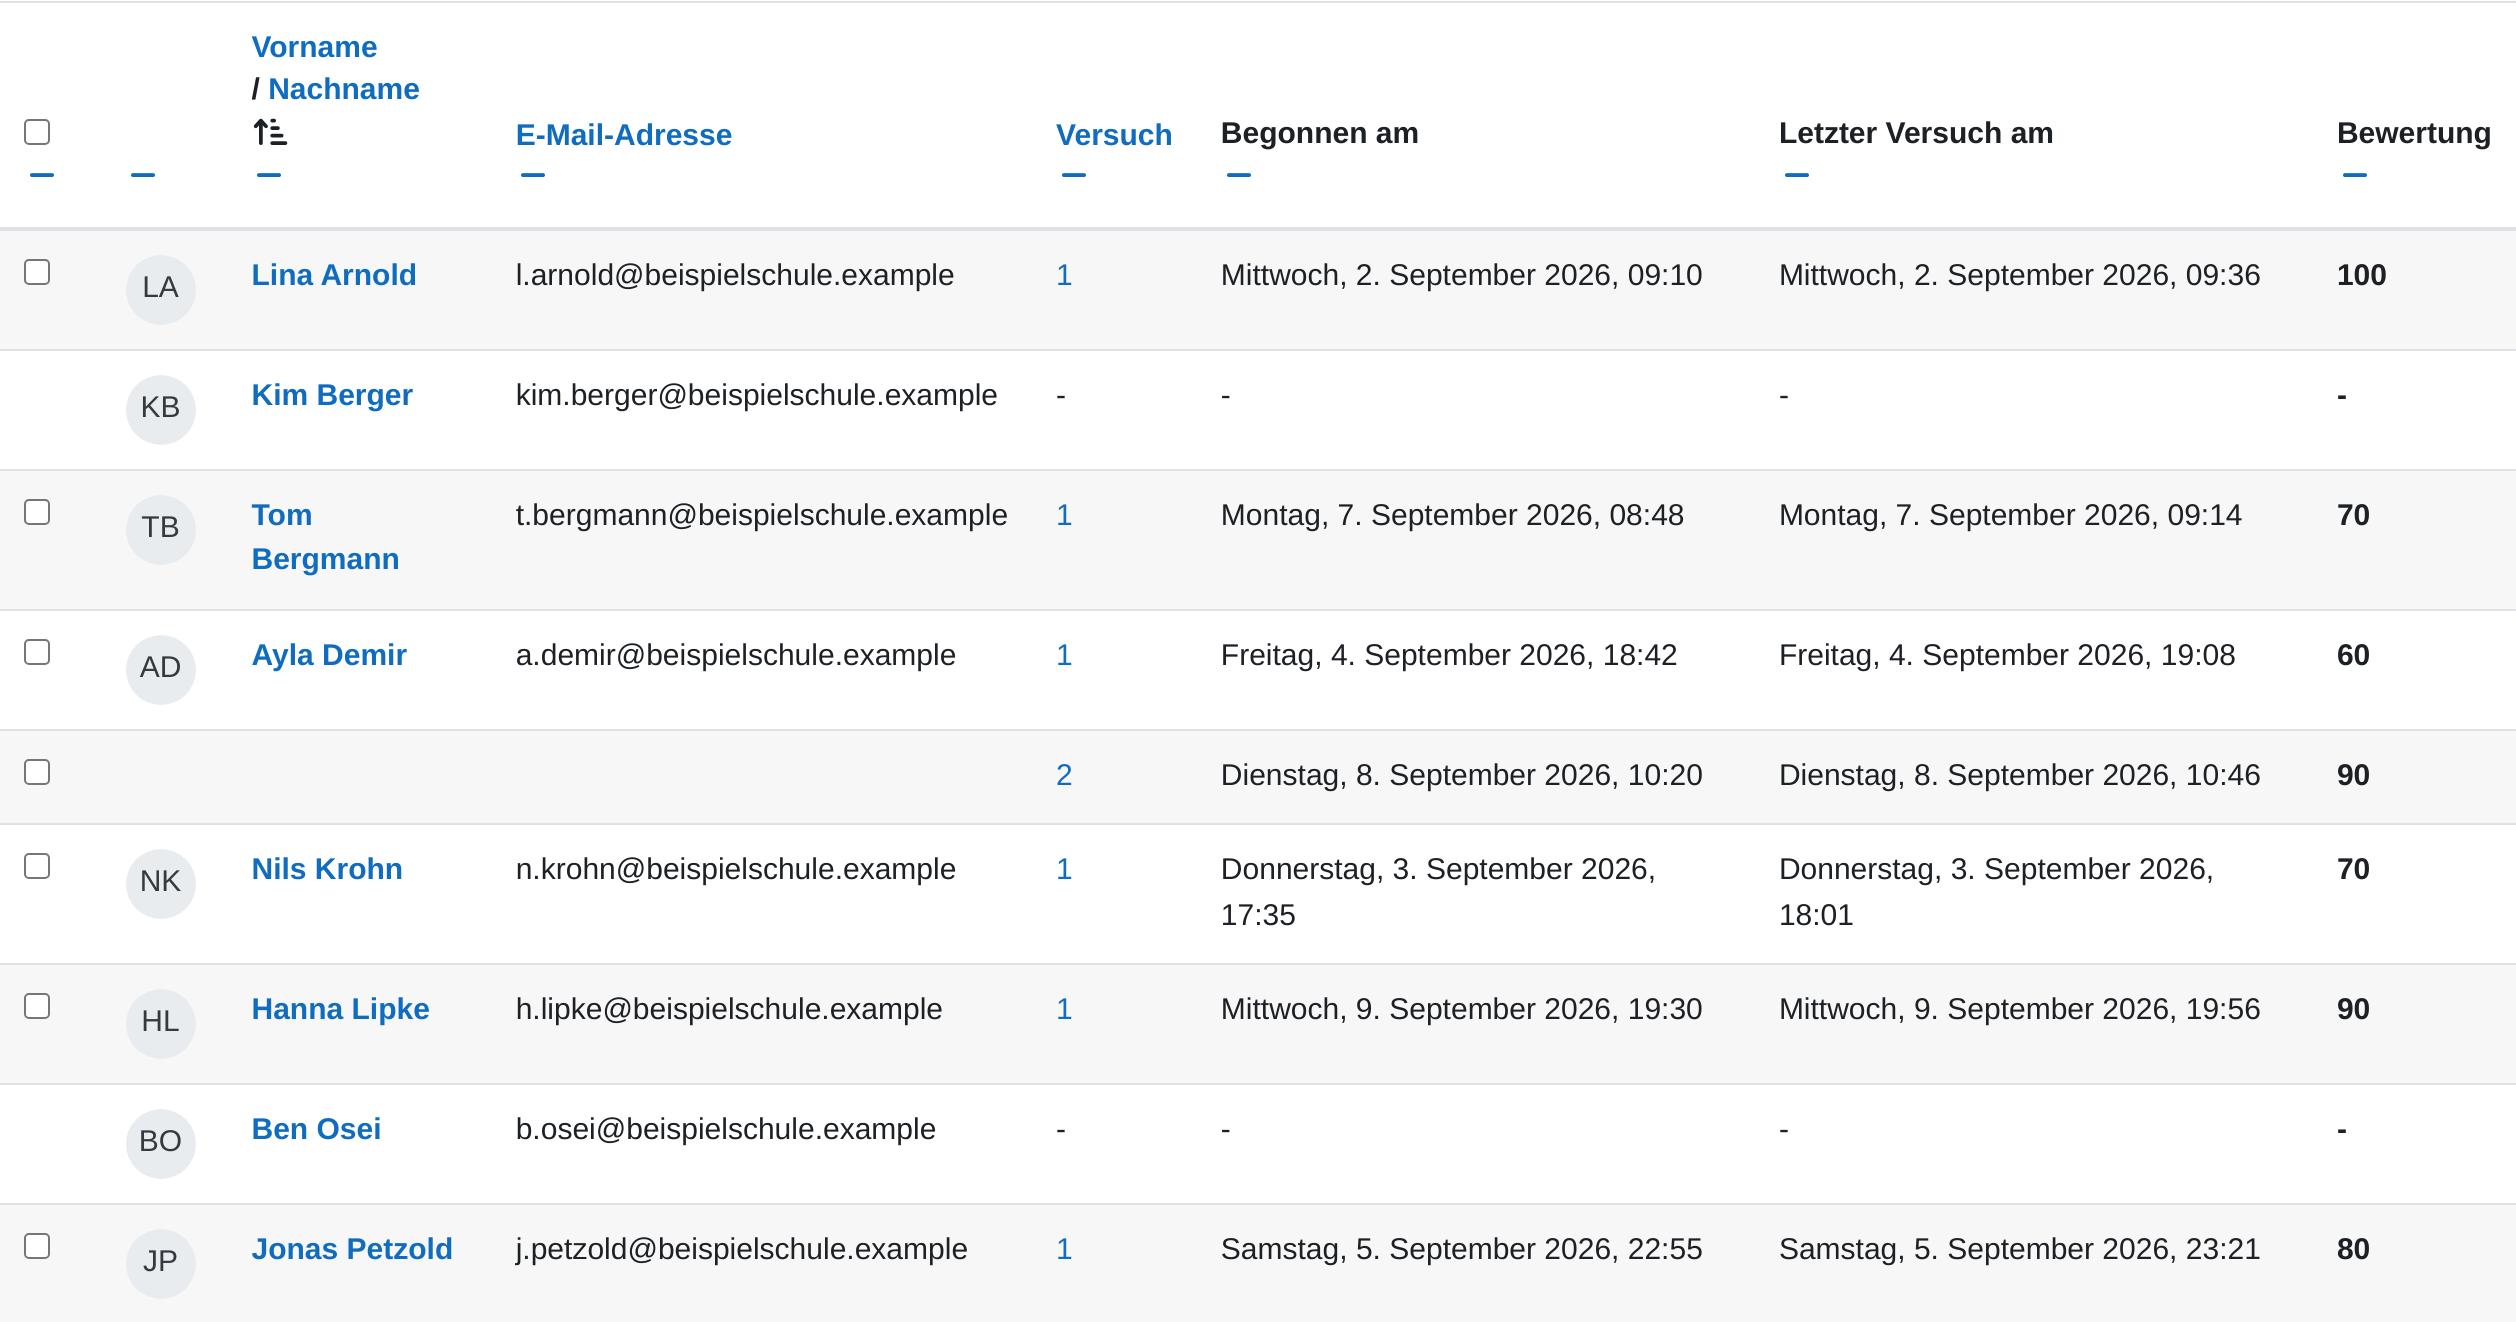Select the checkbox for Jonas Petzold
This screenshot has width=2516, height=1322.
pyautogui.click(x=37, y=1246)
